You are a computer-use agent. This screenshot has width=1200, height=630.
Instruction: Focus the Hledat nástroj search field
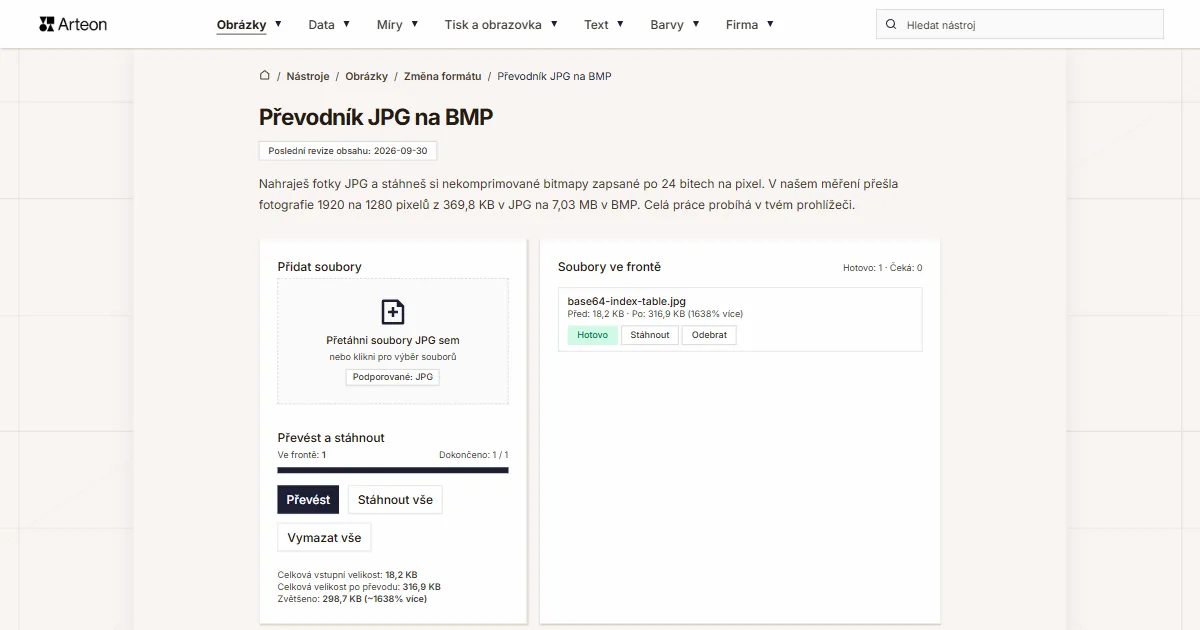1020,24
